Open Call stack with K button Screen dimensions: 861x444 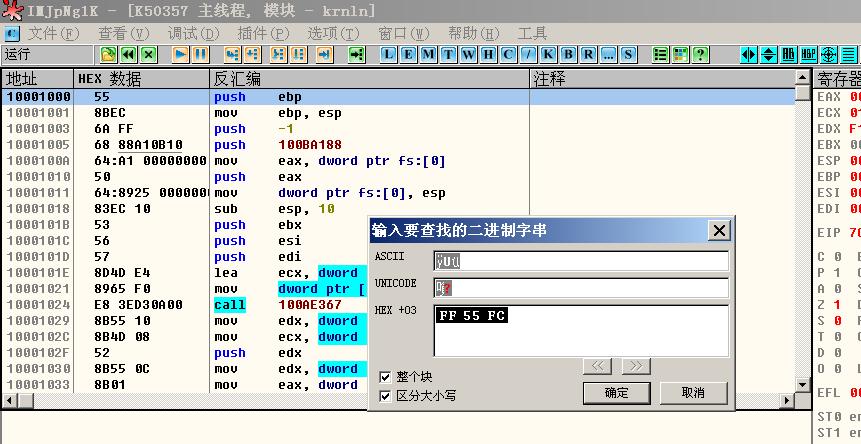[x=548, y=54]
